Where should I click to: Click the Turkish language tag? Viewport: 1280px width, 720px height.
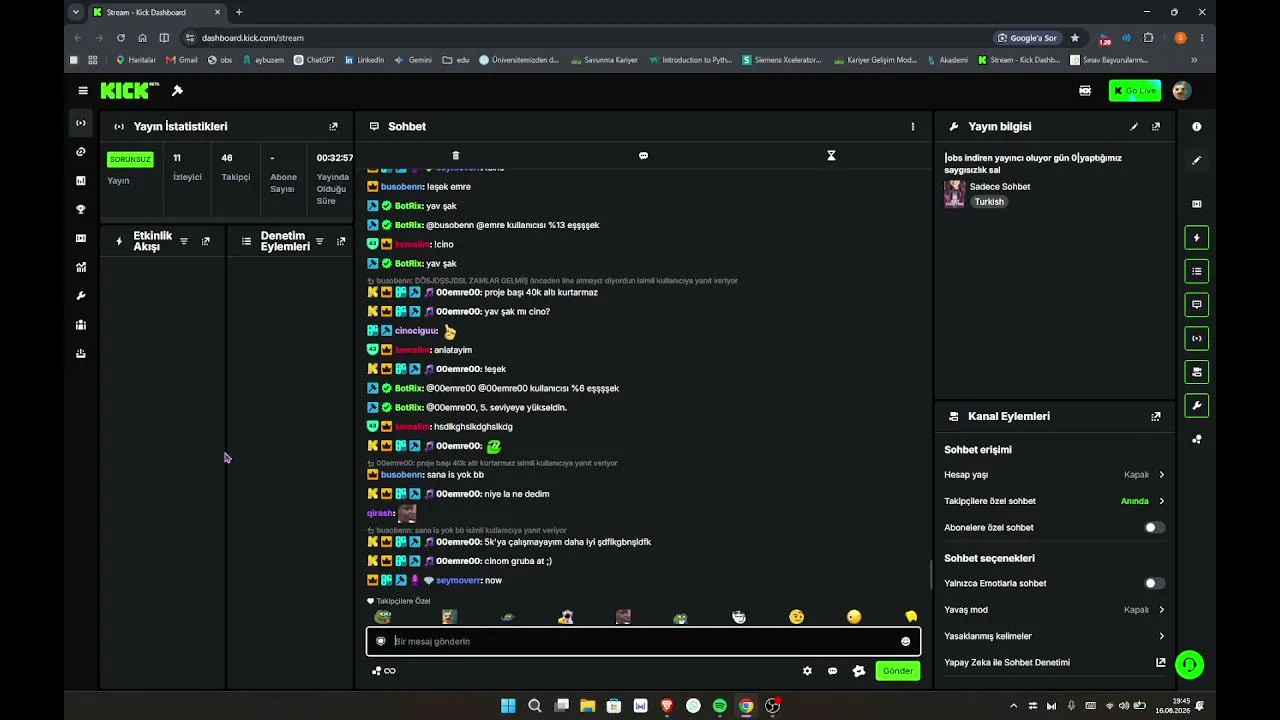989,202
